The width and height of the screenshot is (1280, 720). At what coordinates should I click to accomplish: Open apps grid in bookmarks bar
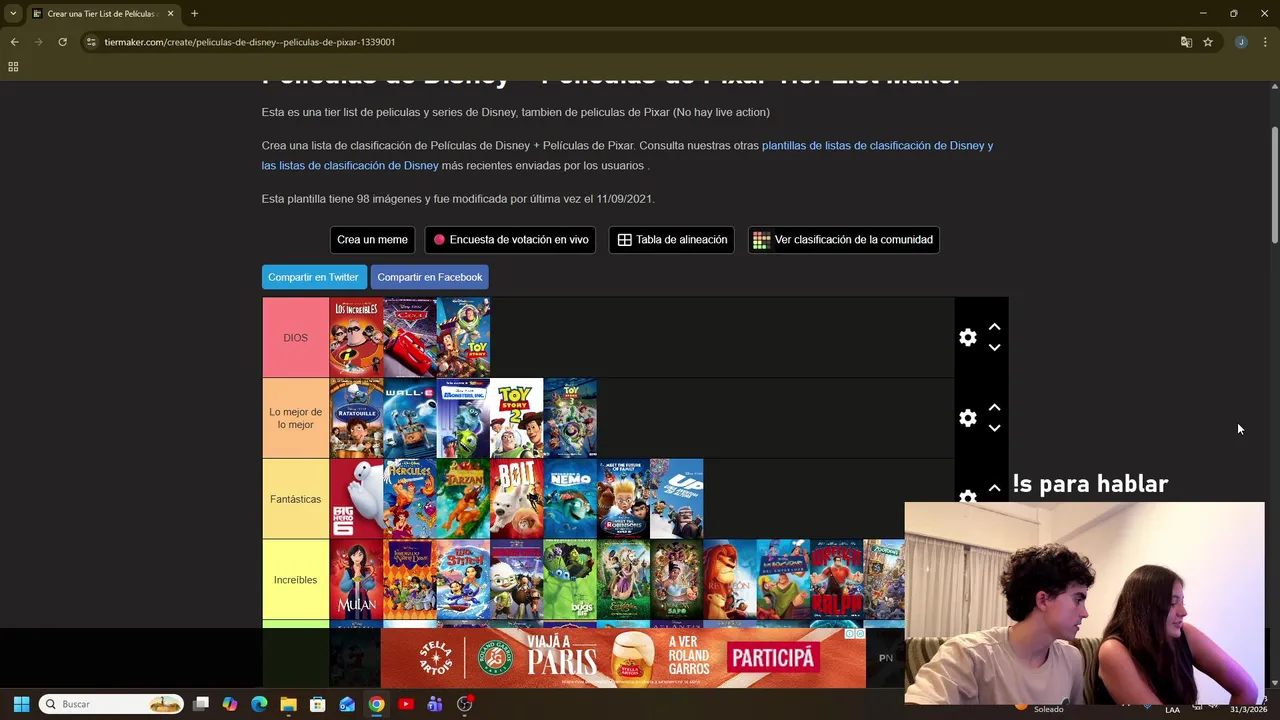pyautogui.click(x=13, y=67)
